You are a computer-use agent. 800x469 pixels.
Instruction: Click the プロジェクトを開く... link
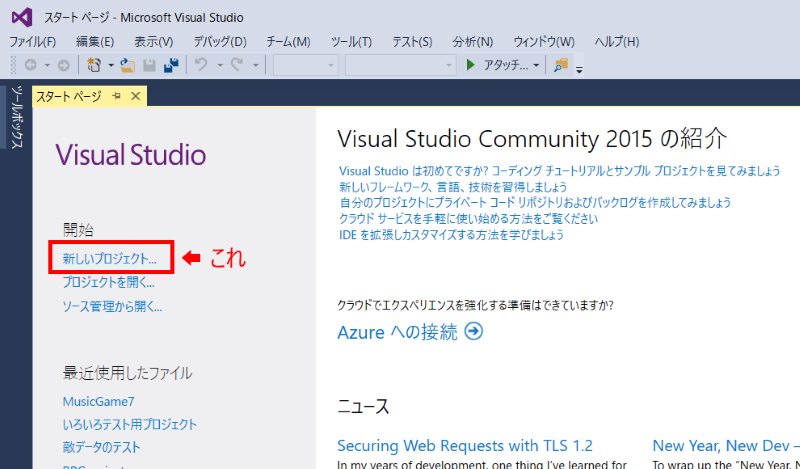point(109,282)
